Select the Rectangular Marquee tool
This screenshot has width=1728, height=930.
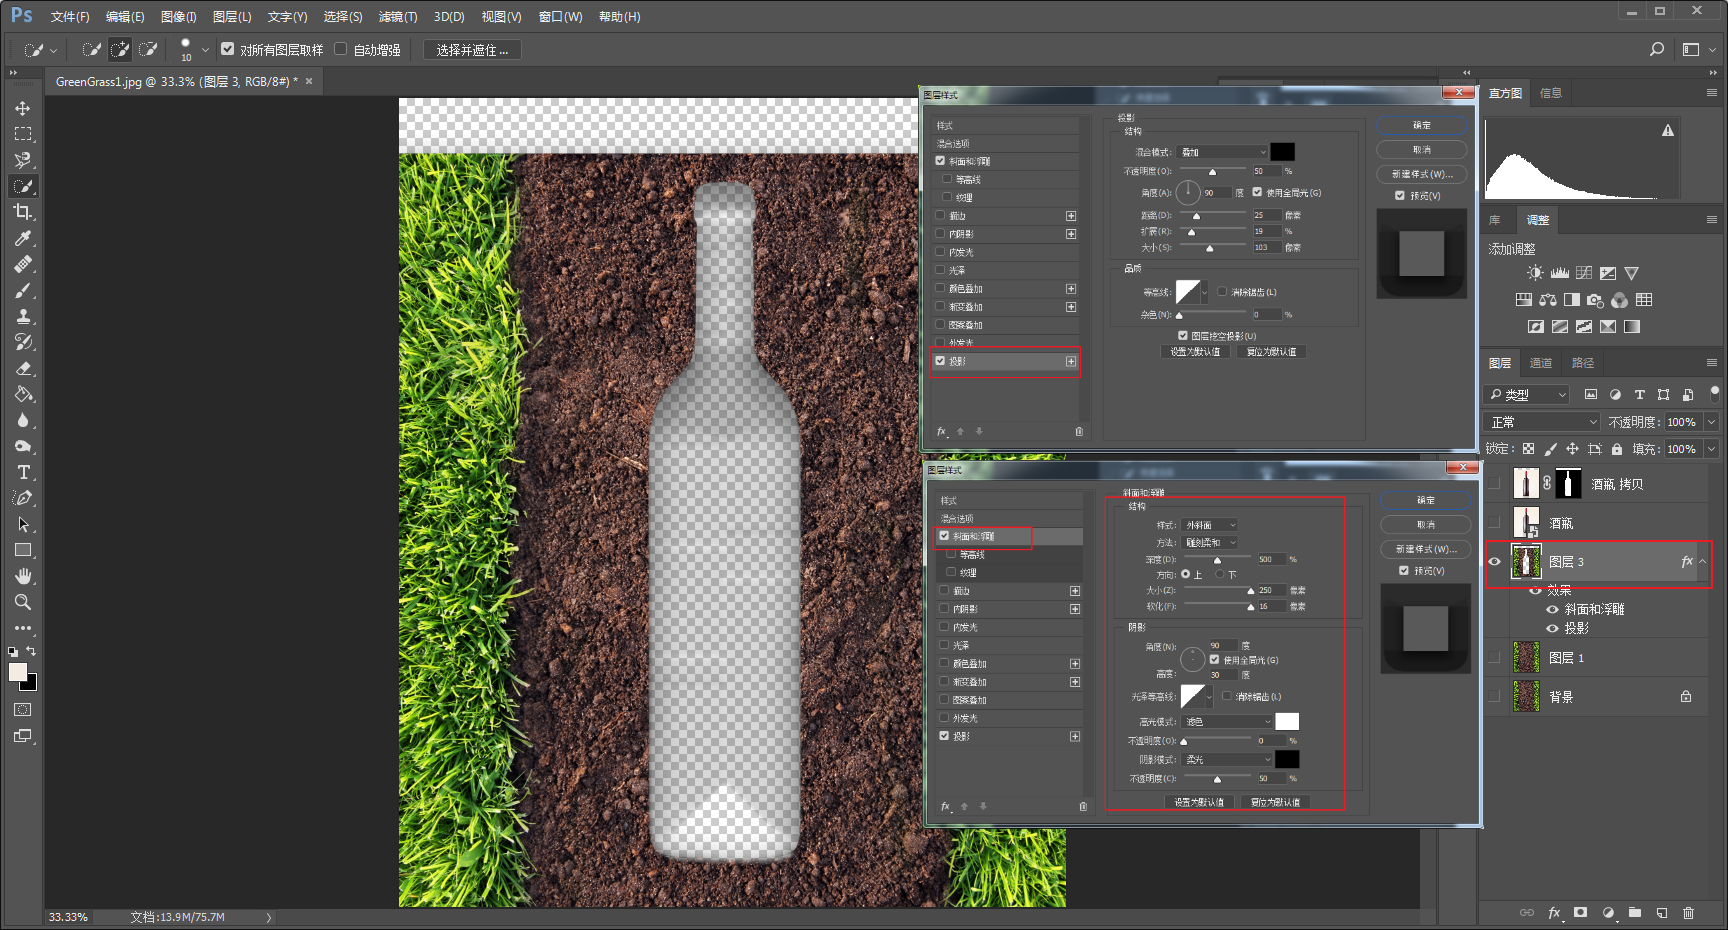23,134
